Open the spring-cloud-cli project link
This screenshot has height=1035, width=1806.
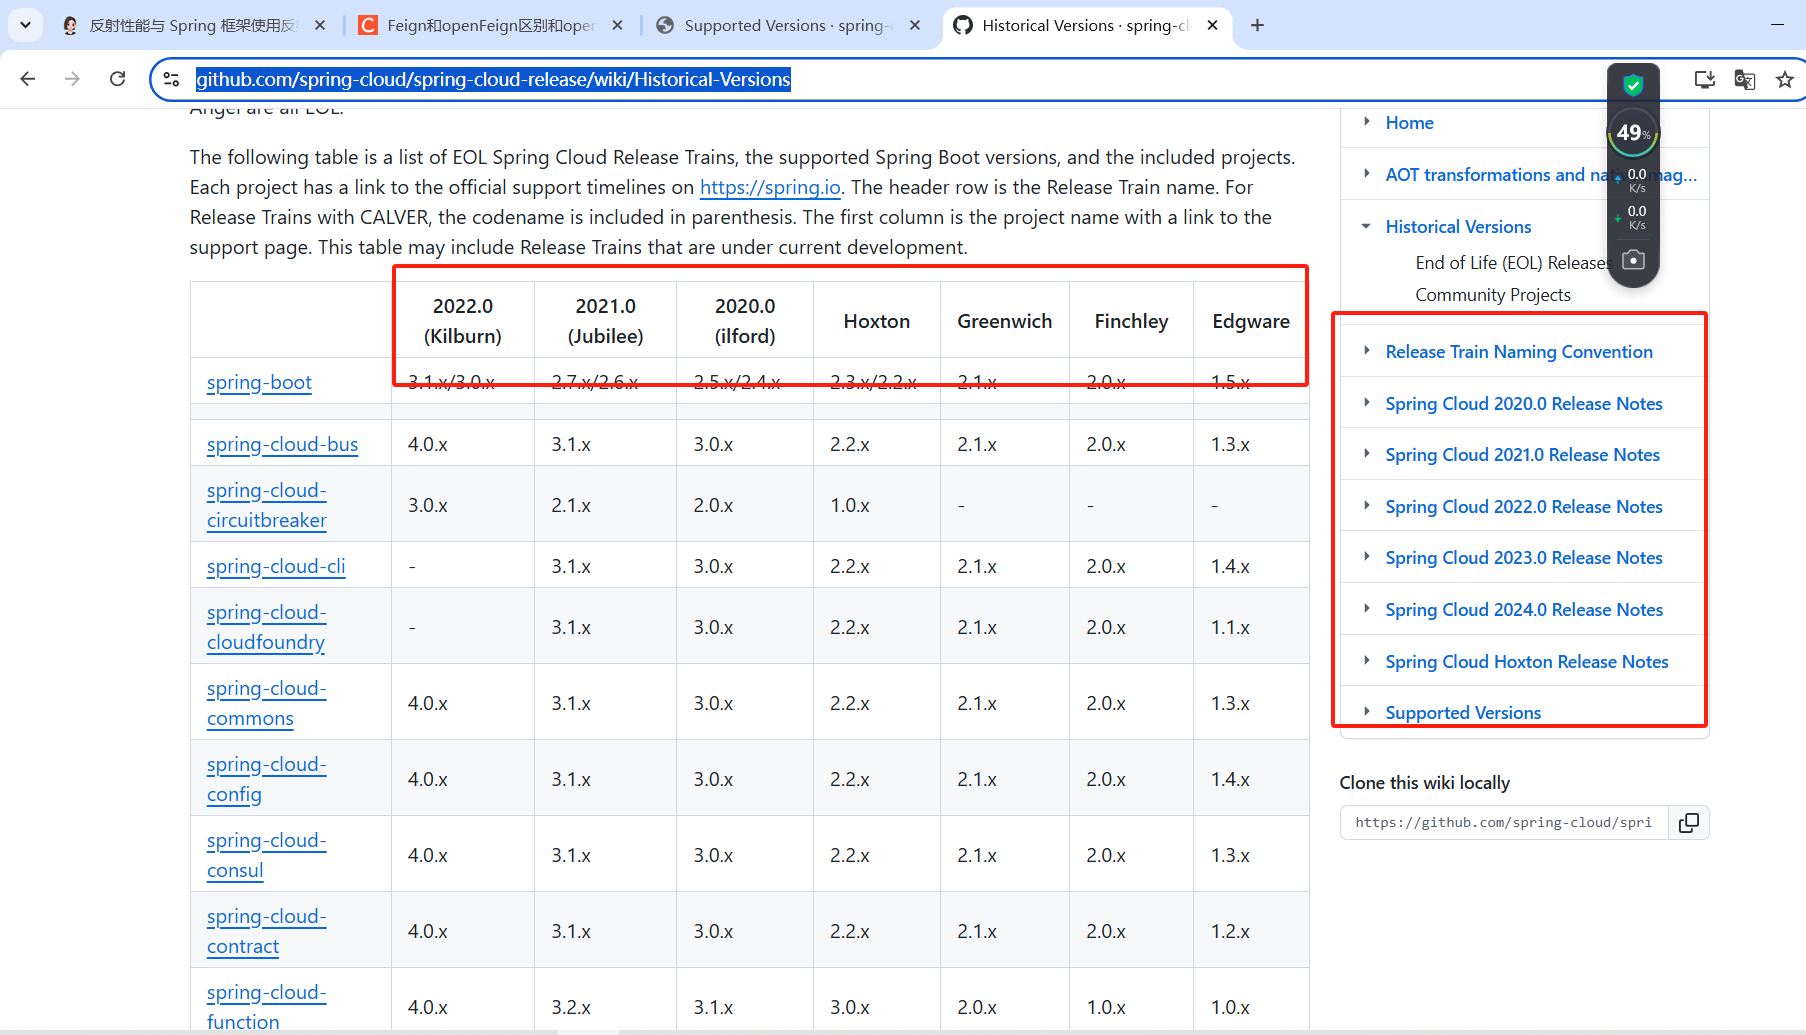click(x=276, y=566)
